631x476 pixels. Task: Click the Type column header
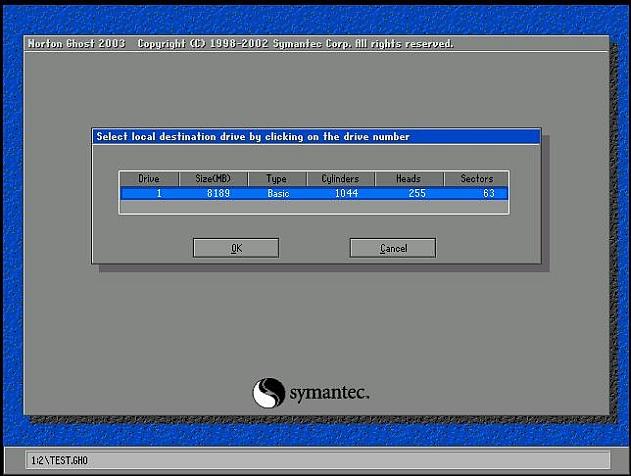277,179
